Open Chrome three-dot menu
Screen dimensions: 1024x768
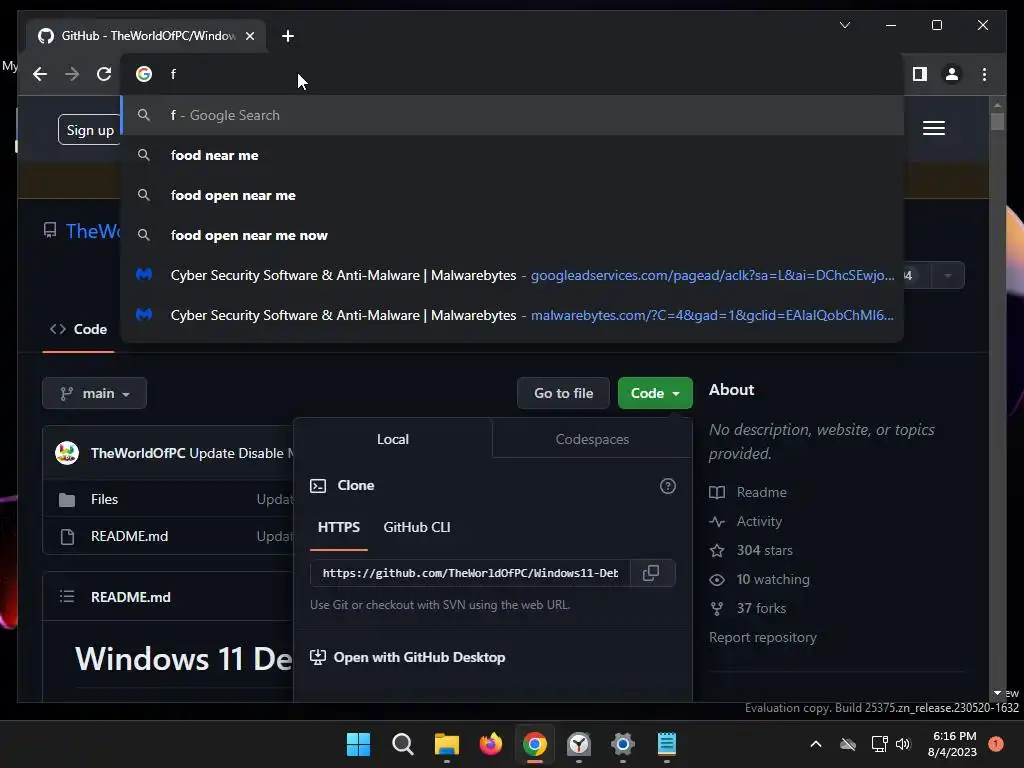click(985, 74)
